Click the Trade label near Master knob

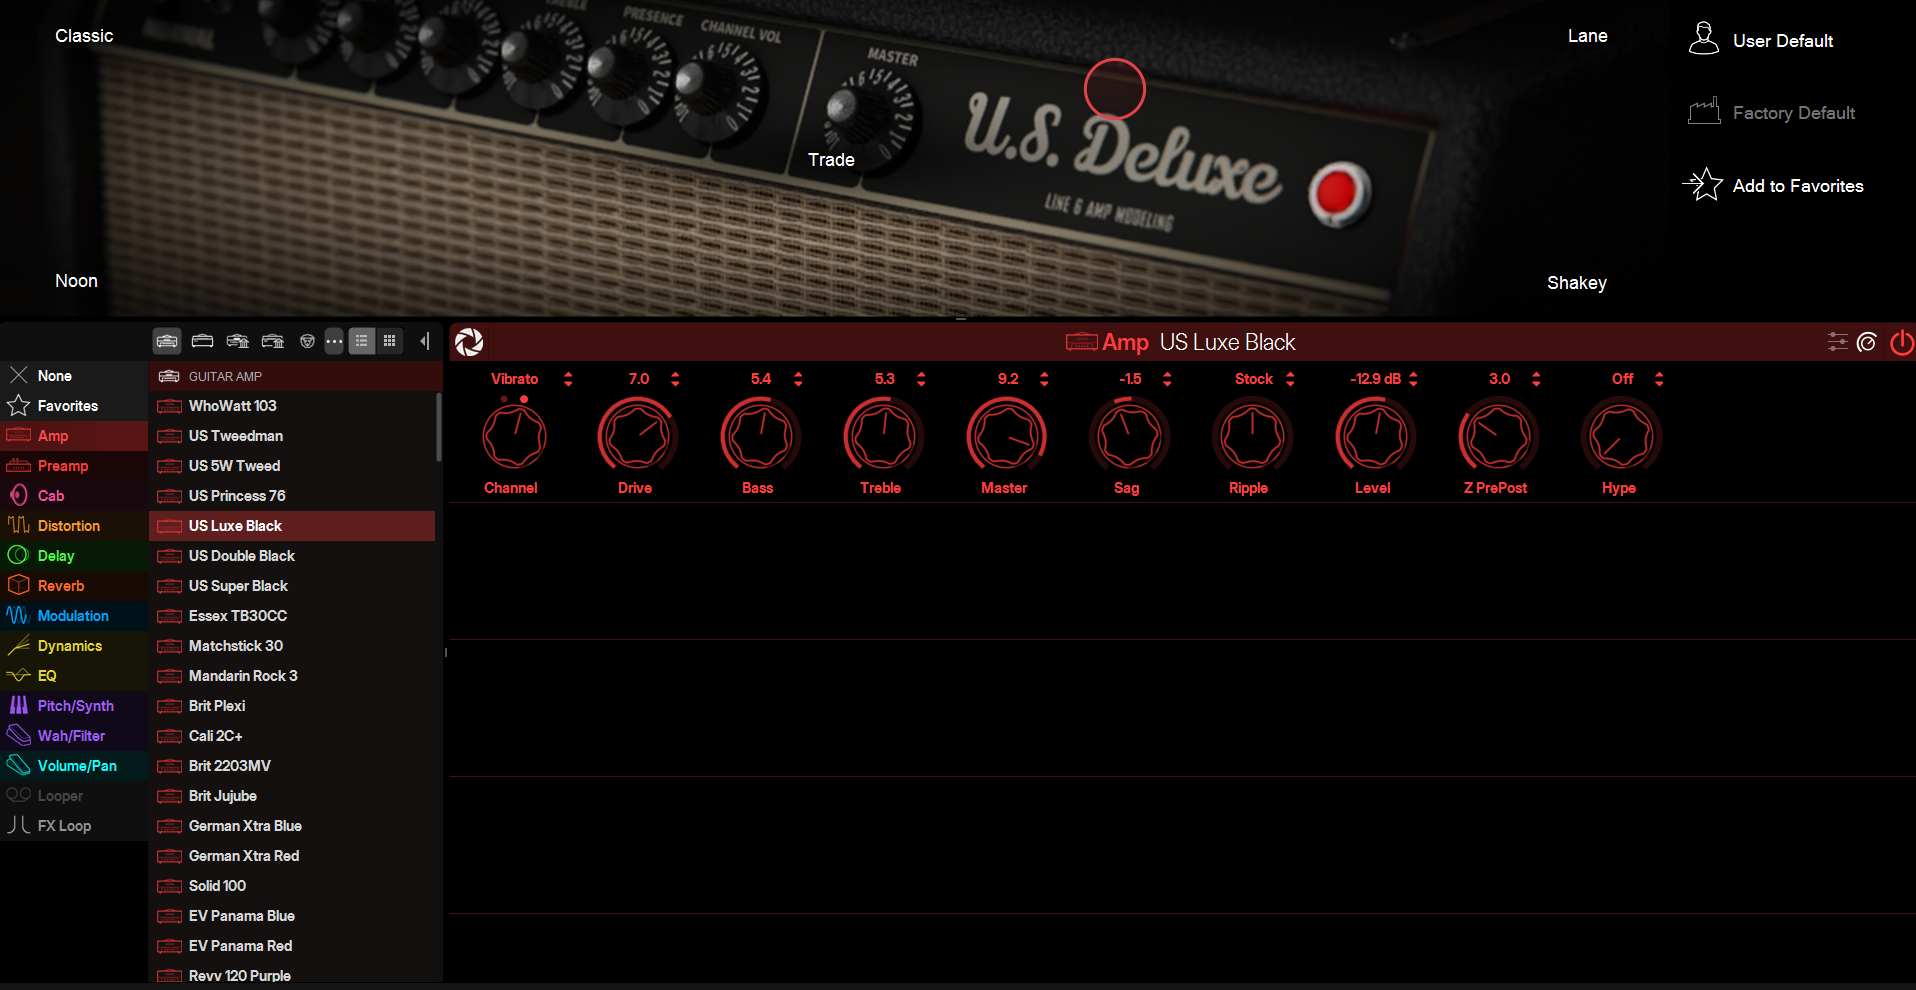831,160
